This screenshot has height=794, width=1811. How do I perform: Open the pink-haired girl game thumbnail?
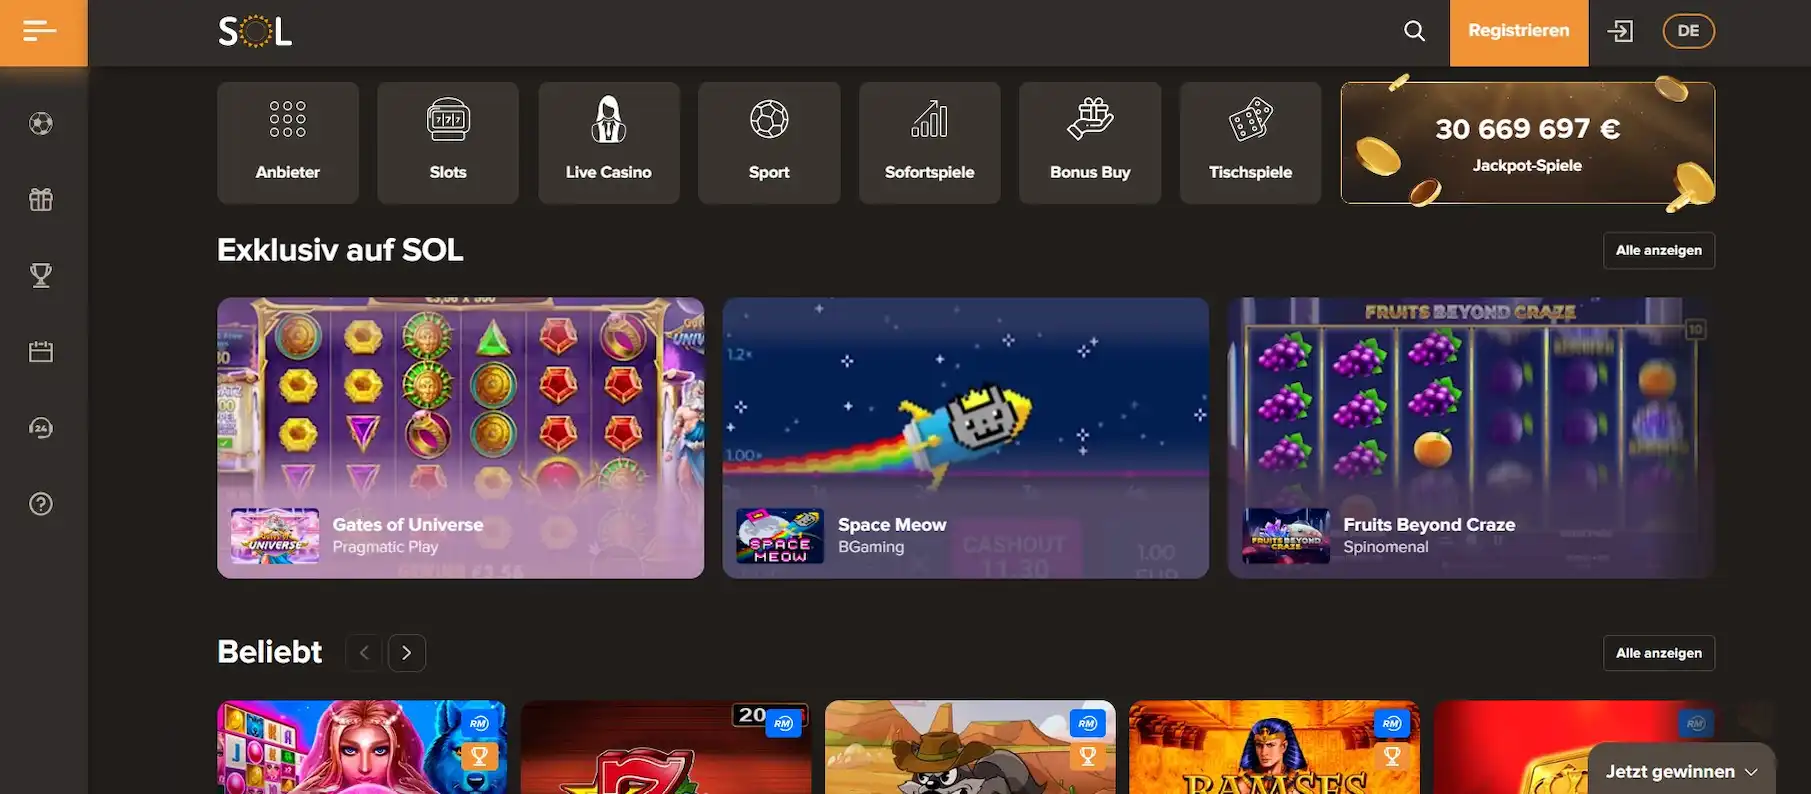[361, 747]
